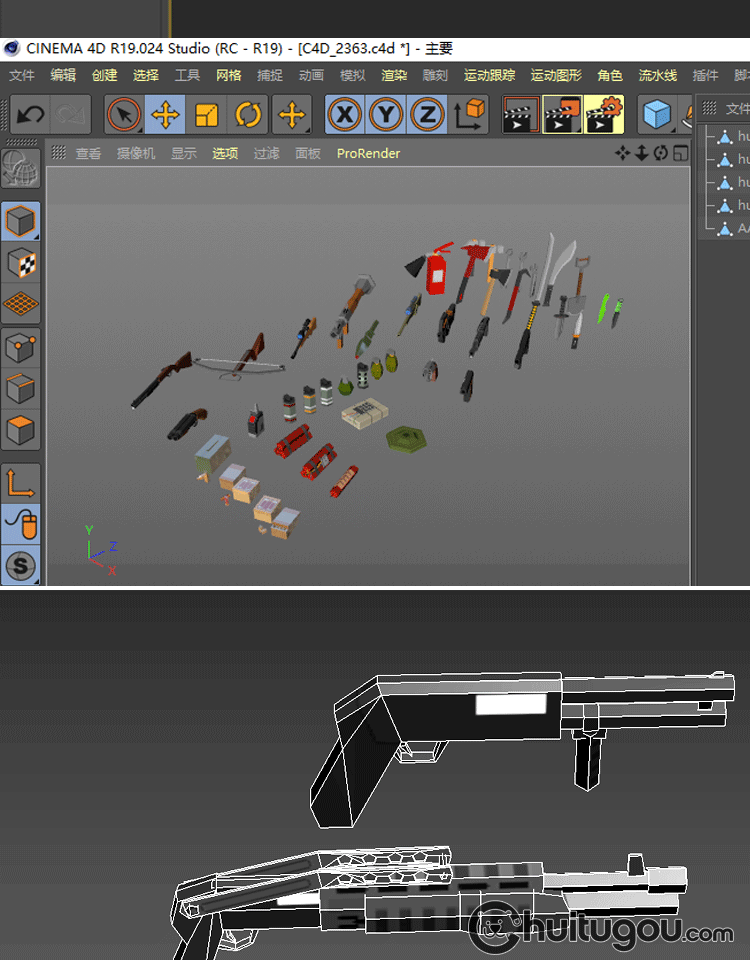750x960 pixels.
Task: Click Object Manager 文件 menu
Action: (x=737, y=109)
